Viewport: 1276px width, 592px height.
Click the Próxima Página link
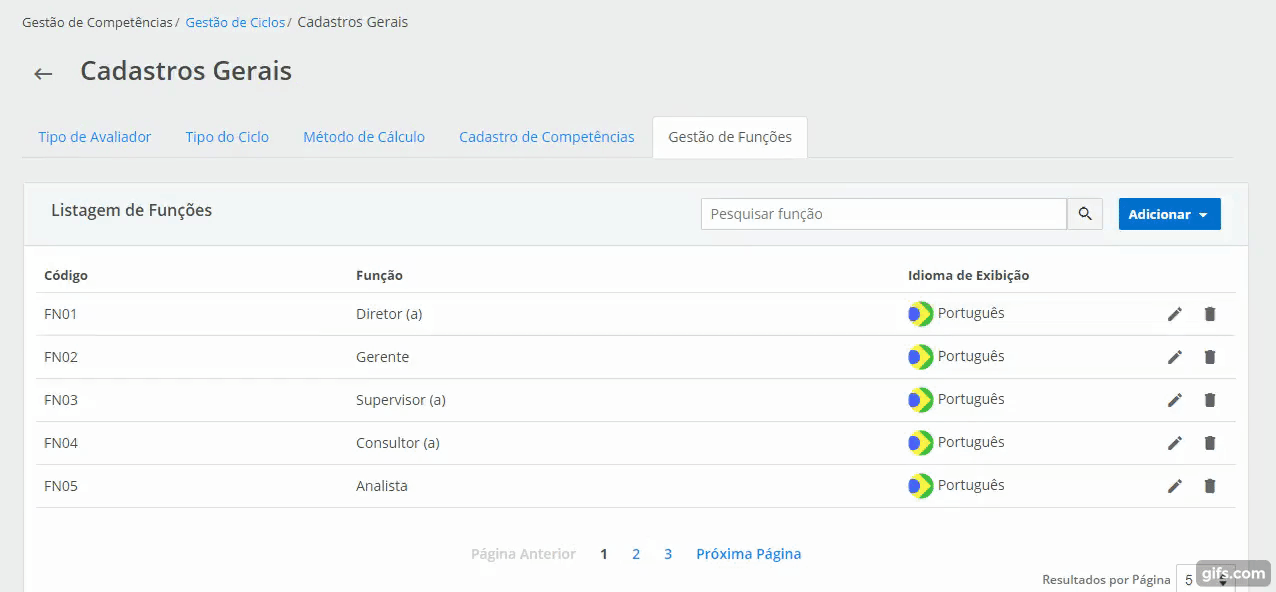748,554
